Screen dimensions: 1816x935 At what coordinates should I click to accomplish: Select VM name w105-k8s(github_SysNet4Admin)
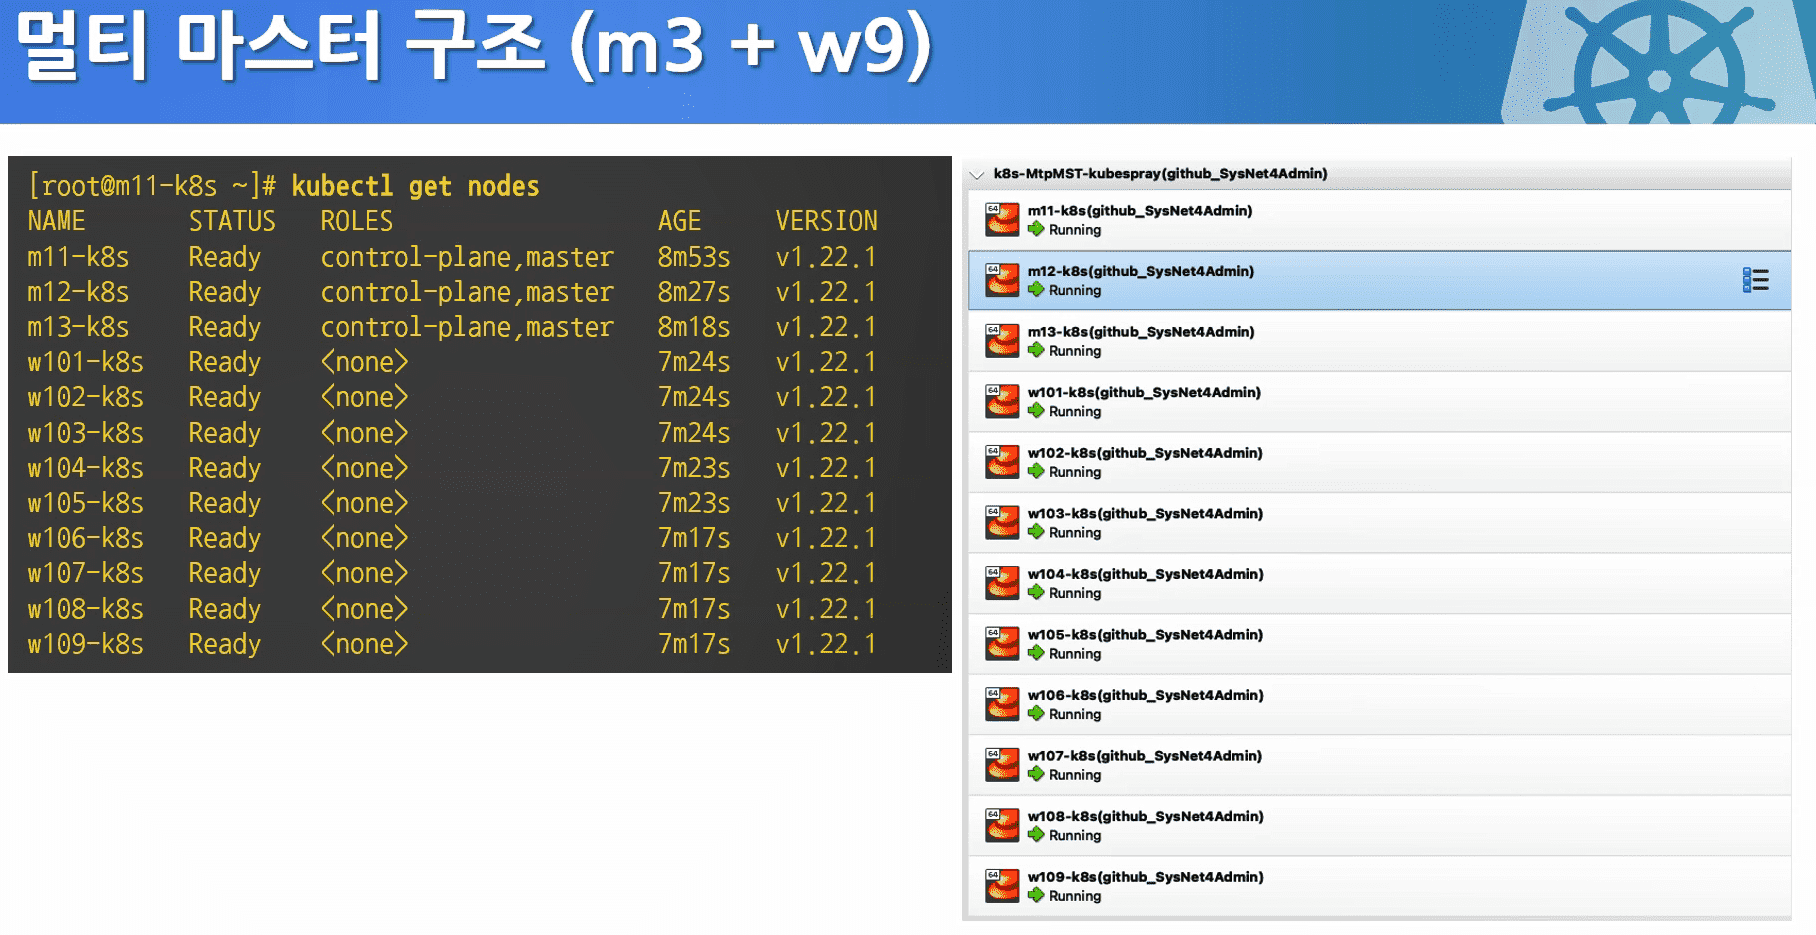pyautogui.click(x=1146, y=635)
